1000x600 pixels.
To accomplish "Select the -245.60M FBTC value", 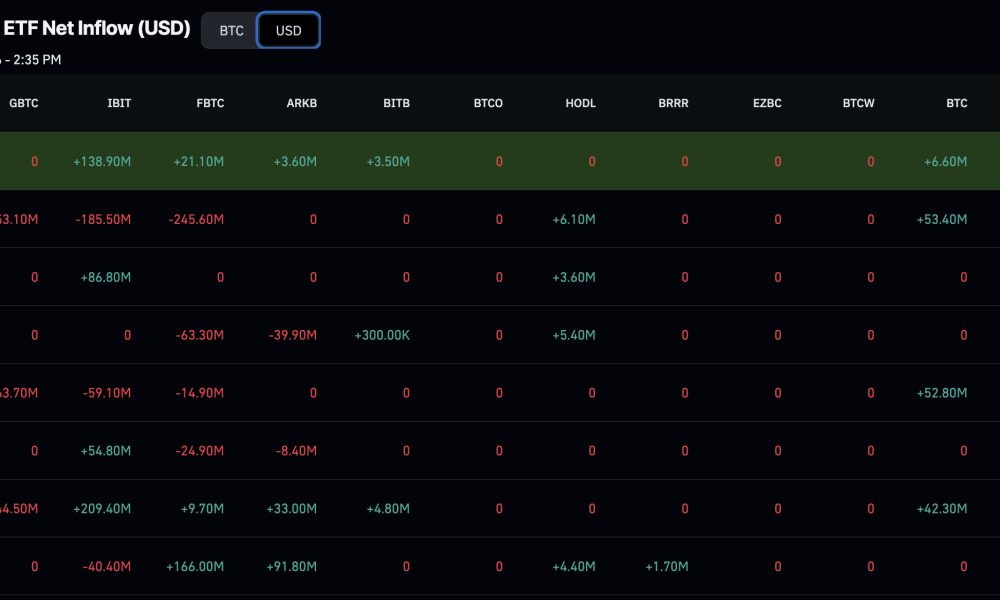I will pos(196,220).
